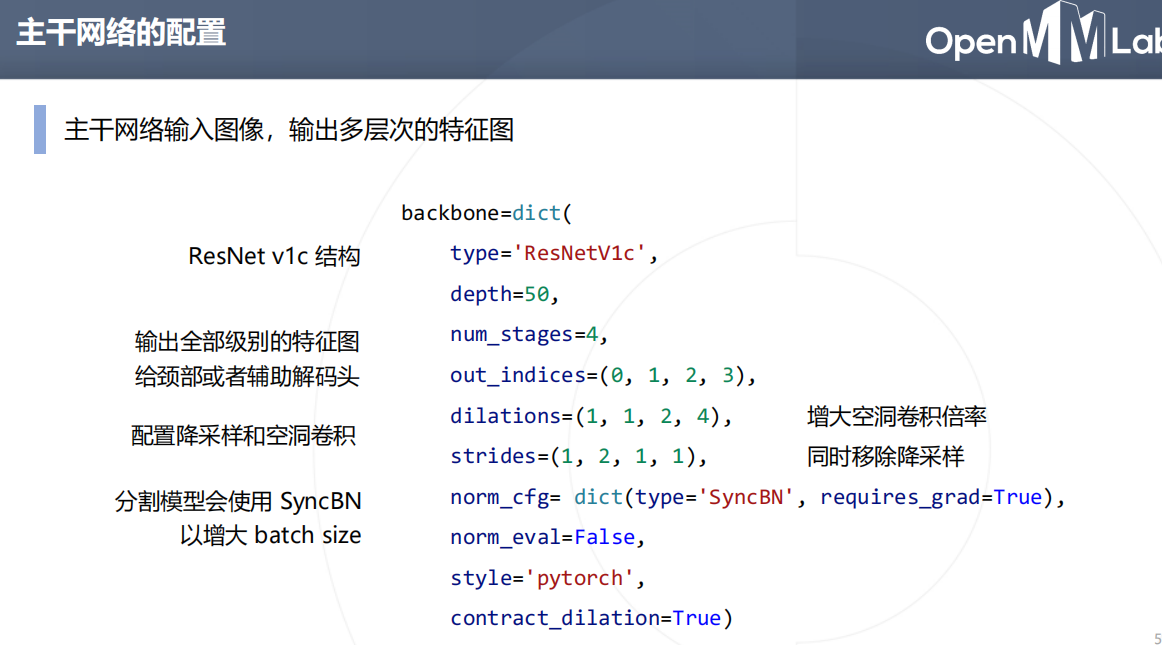
Task: Select the dilations=(1, 1, 2, 4) line
Action: (x=591, y=416)
